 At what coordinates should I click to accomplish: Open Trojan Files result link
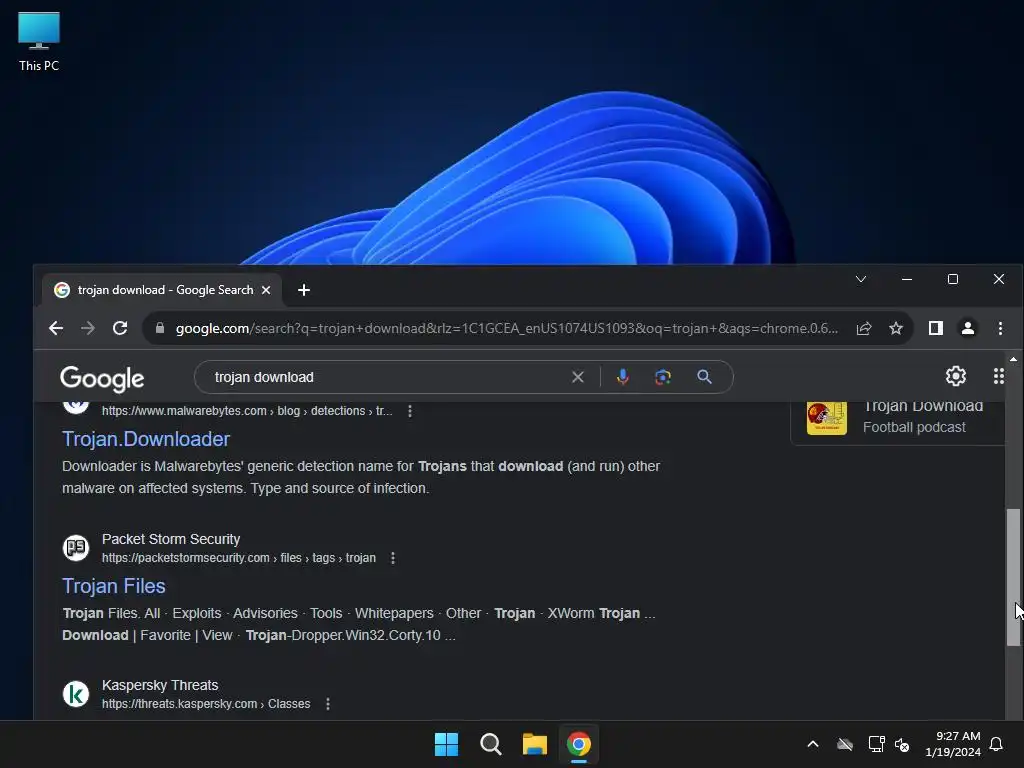click(x=114, y=586)
